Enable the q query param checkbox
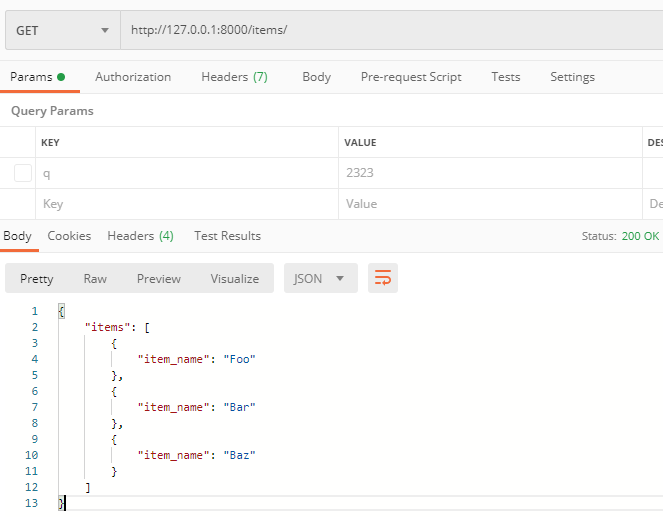Viewport: 663px width, 517px height. tap(23, 173)
